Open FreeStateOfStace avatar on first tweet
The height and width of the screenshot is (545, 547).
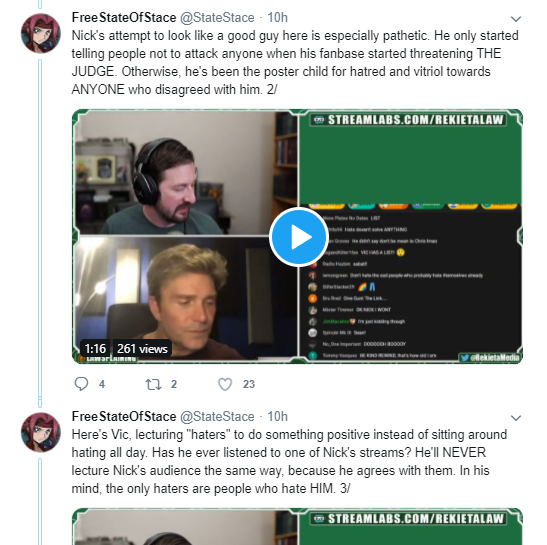tap(41, 33)
